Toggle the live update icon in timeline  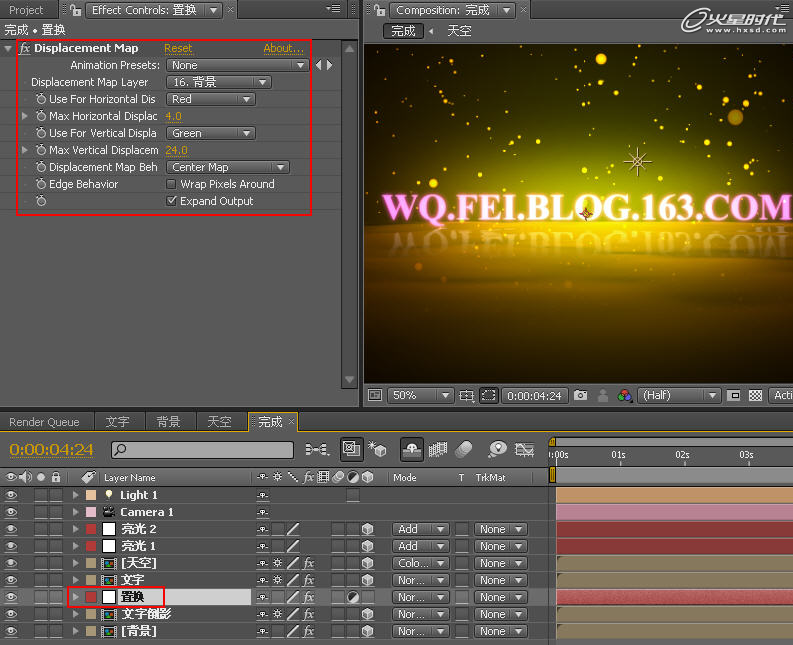click(351, 449)
